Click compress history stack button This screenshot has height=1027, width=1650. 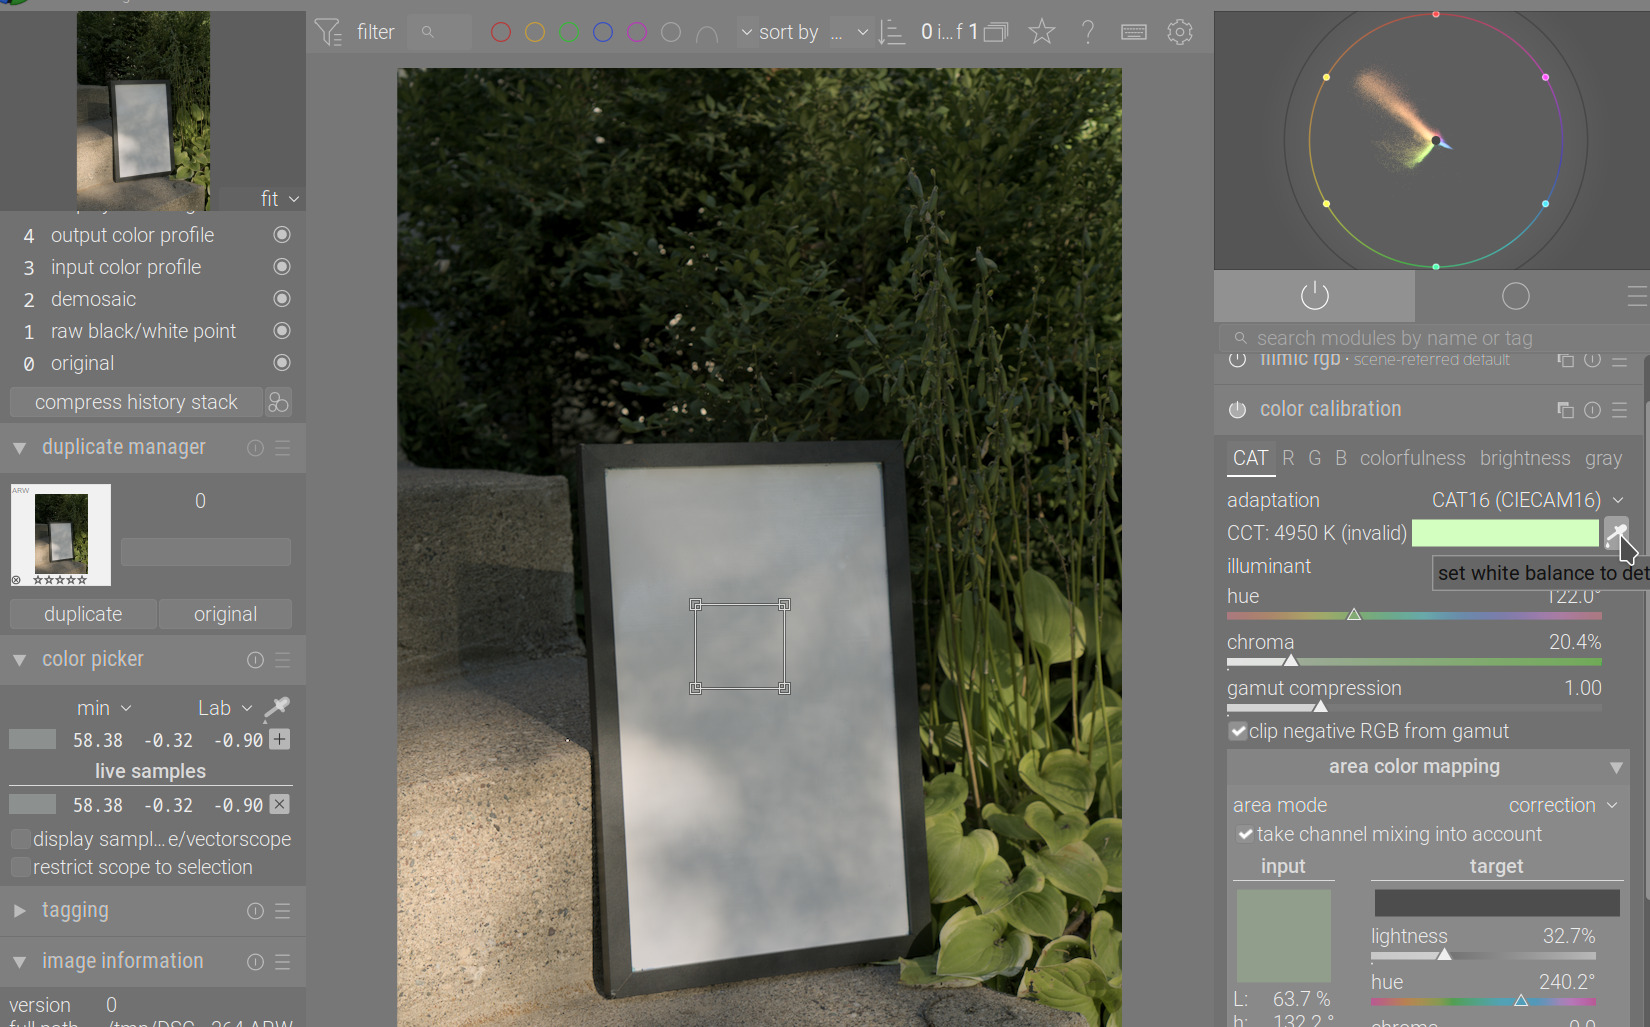pyautogui.click(x=136, y=402)
